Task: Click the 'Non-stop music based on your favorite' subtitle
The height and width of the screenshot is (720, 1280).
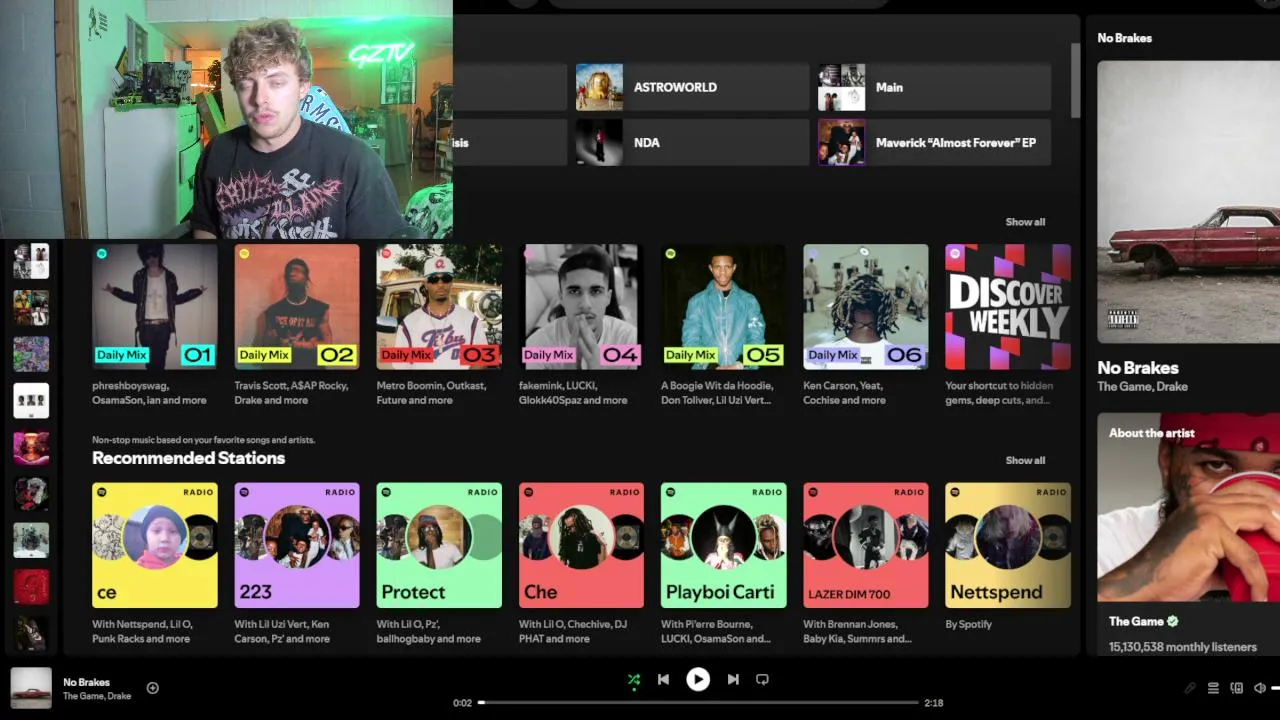Action: (203, 440)
